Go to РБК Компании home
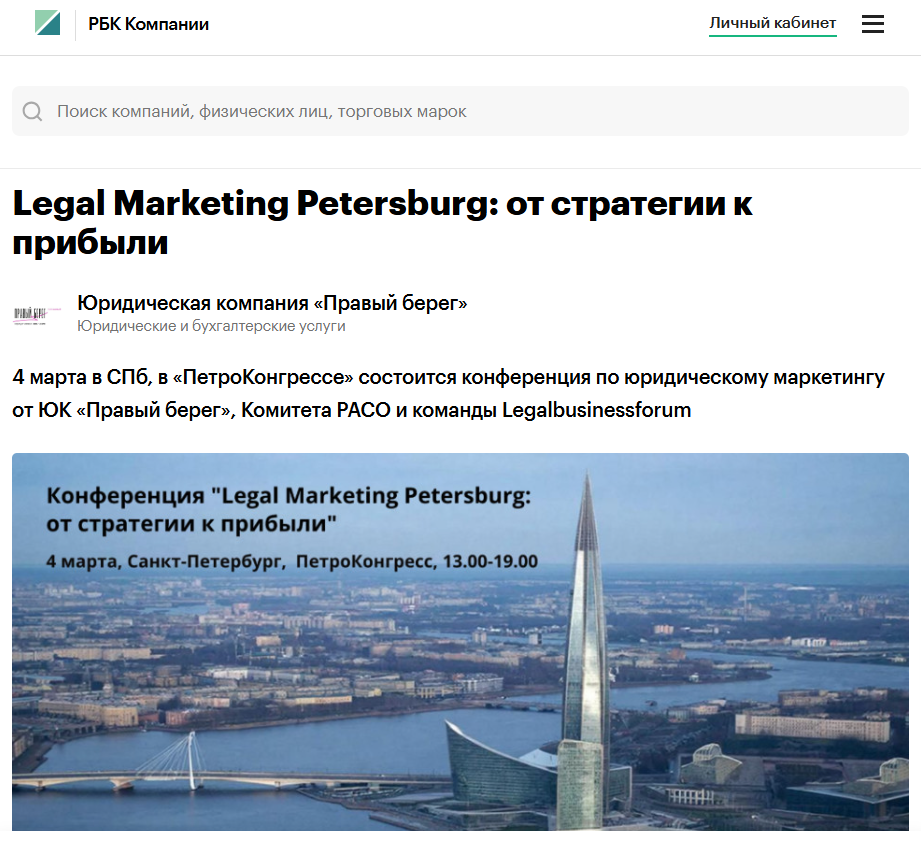 point(148,24)
